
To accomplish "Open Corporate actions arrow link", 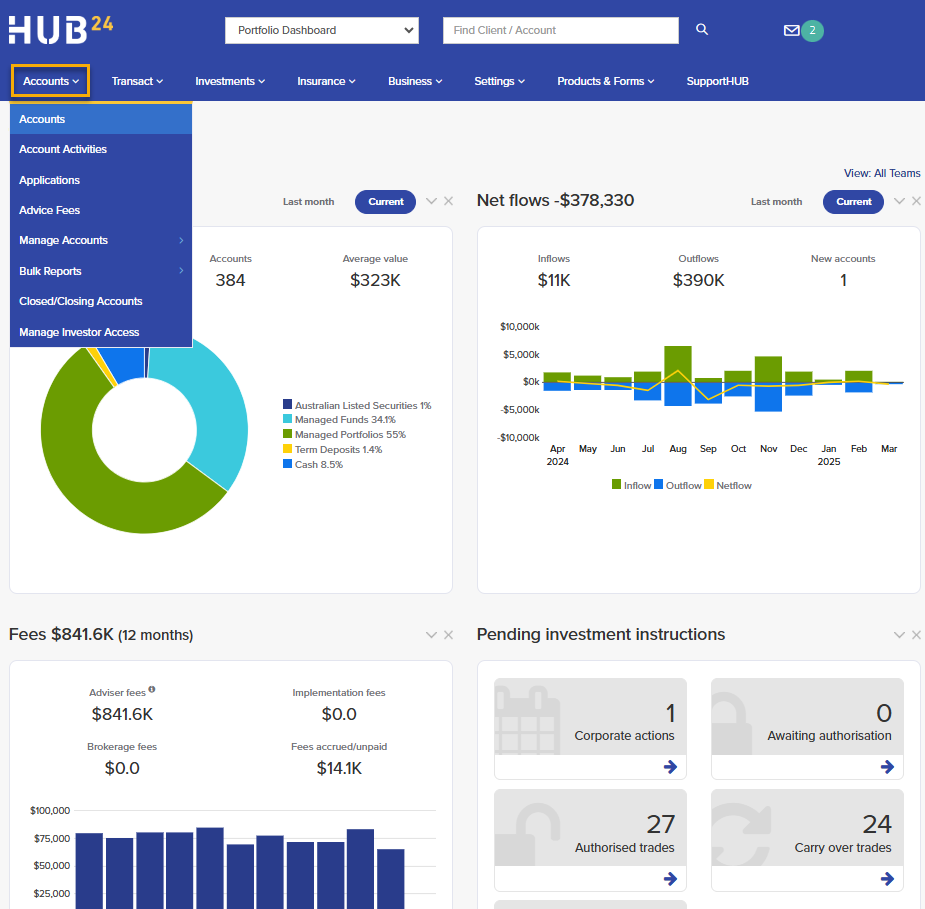I will click(670, 767).
